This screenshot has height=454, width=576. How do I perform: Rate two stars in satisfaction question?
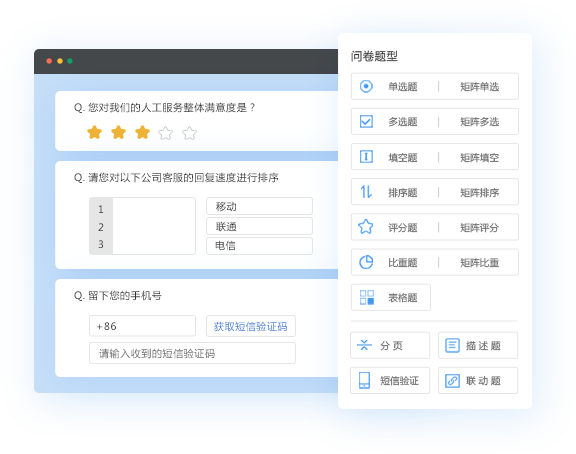click(x=118, y=132)
